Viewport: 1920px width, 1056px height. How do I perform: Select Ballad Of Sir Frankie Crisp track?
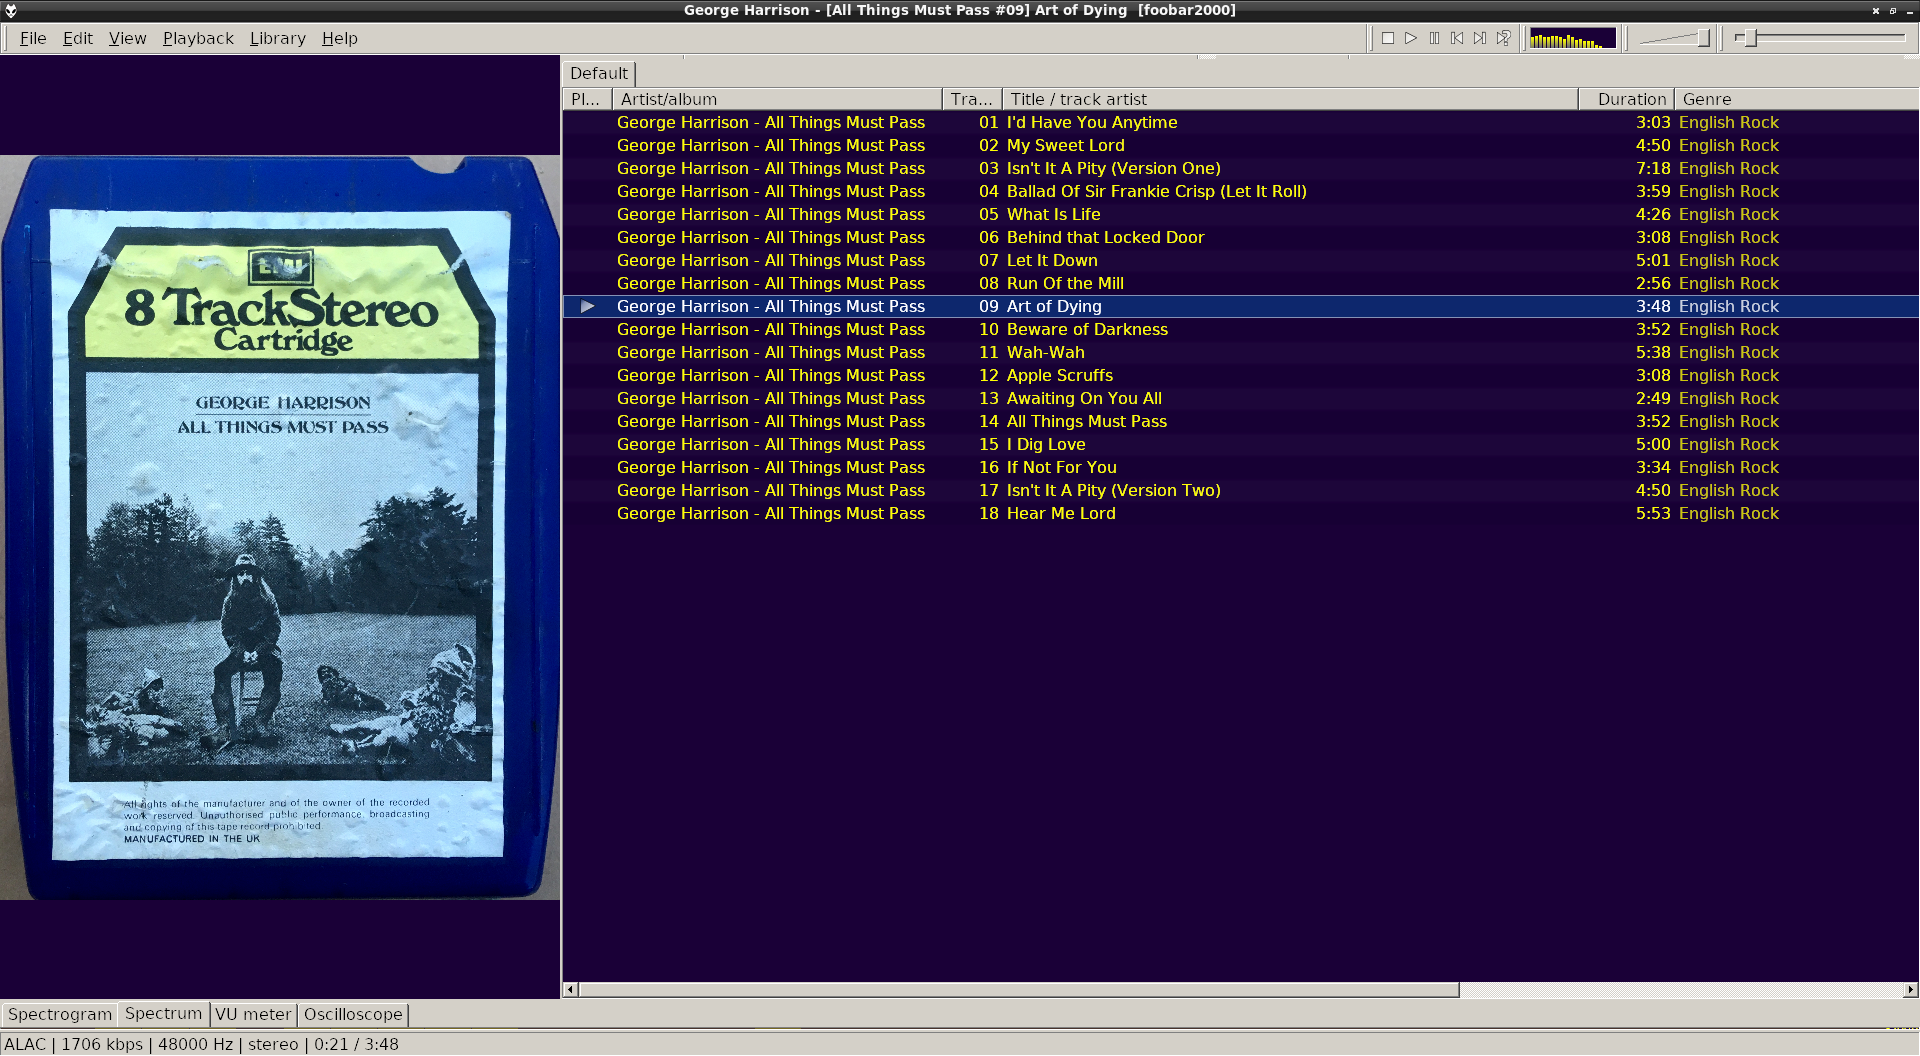click(x=1240, y=191)
